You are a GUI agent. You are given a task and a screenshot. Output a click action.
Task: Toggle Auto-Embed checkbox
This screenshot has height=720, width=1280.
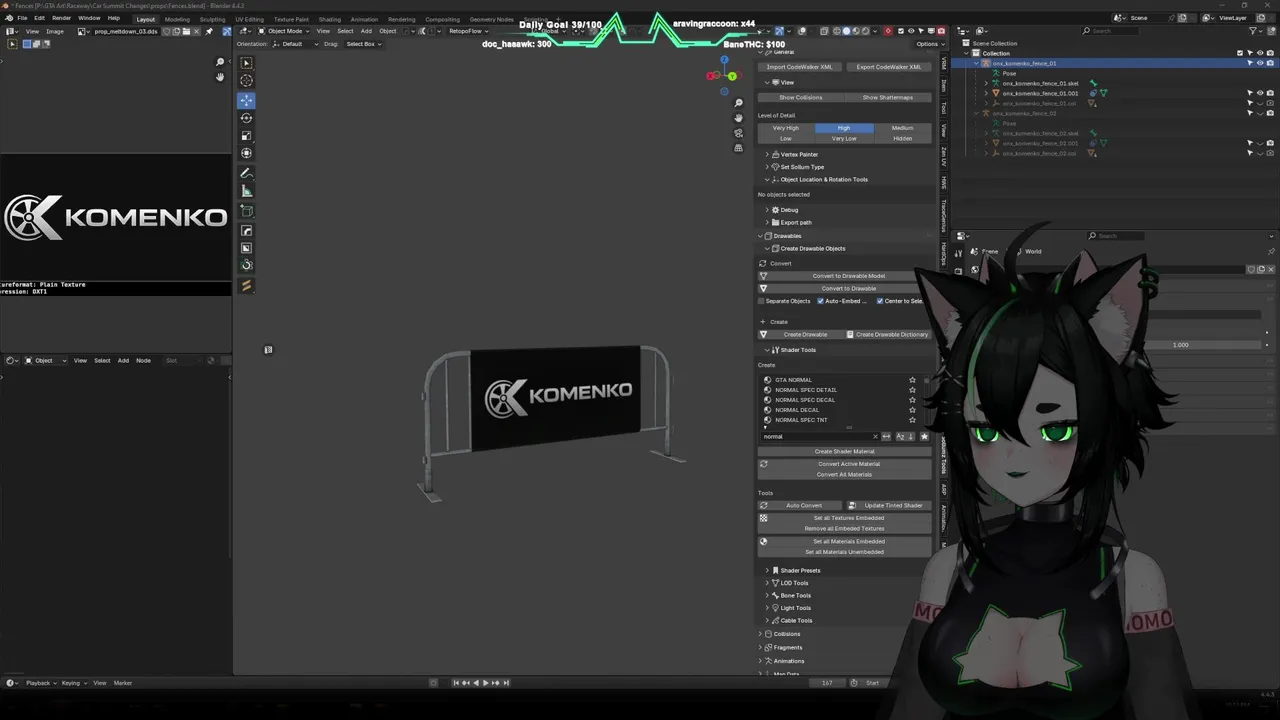tap(821, 301)
